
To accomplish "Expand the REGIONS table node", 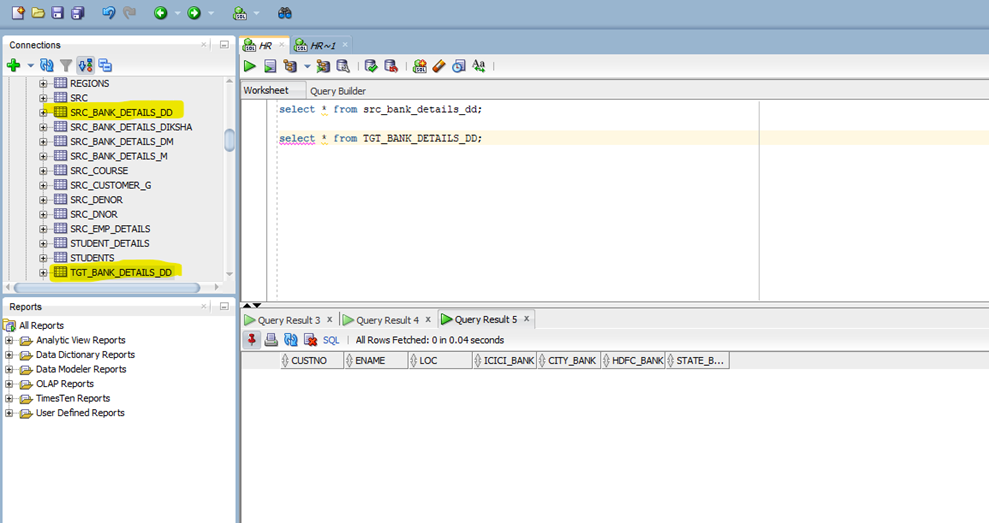I will 43,83.
